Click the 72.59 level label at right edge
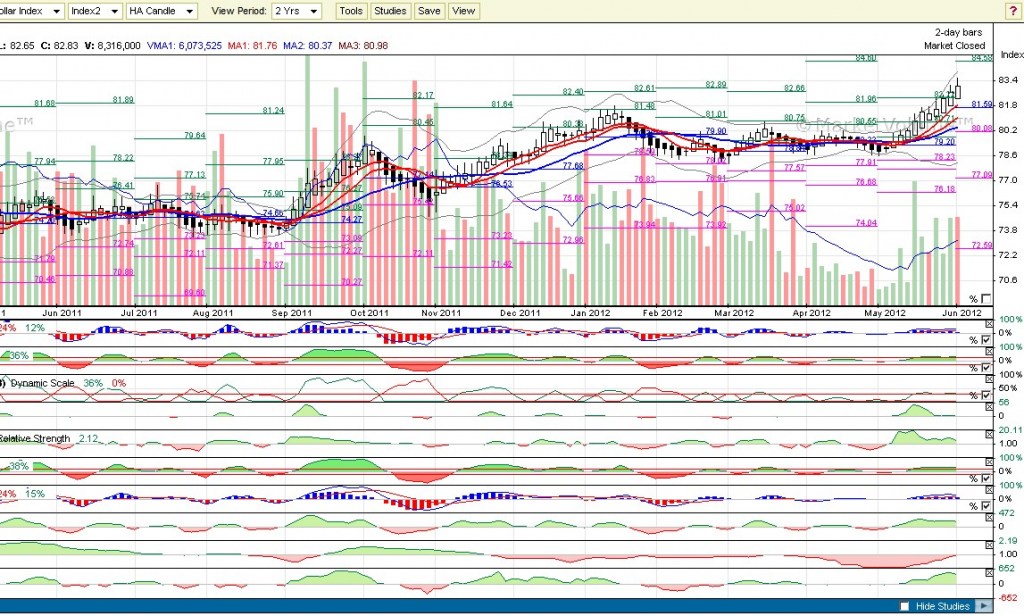 point(982,245)
